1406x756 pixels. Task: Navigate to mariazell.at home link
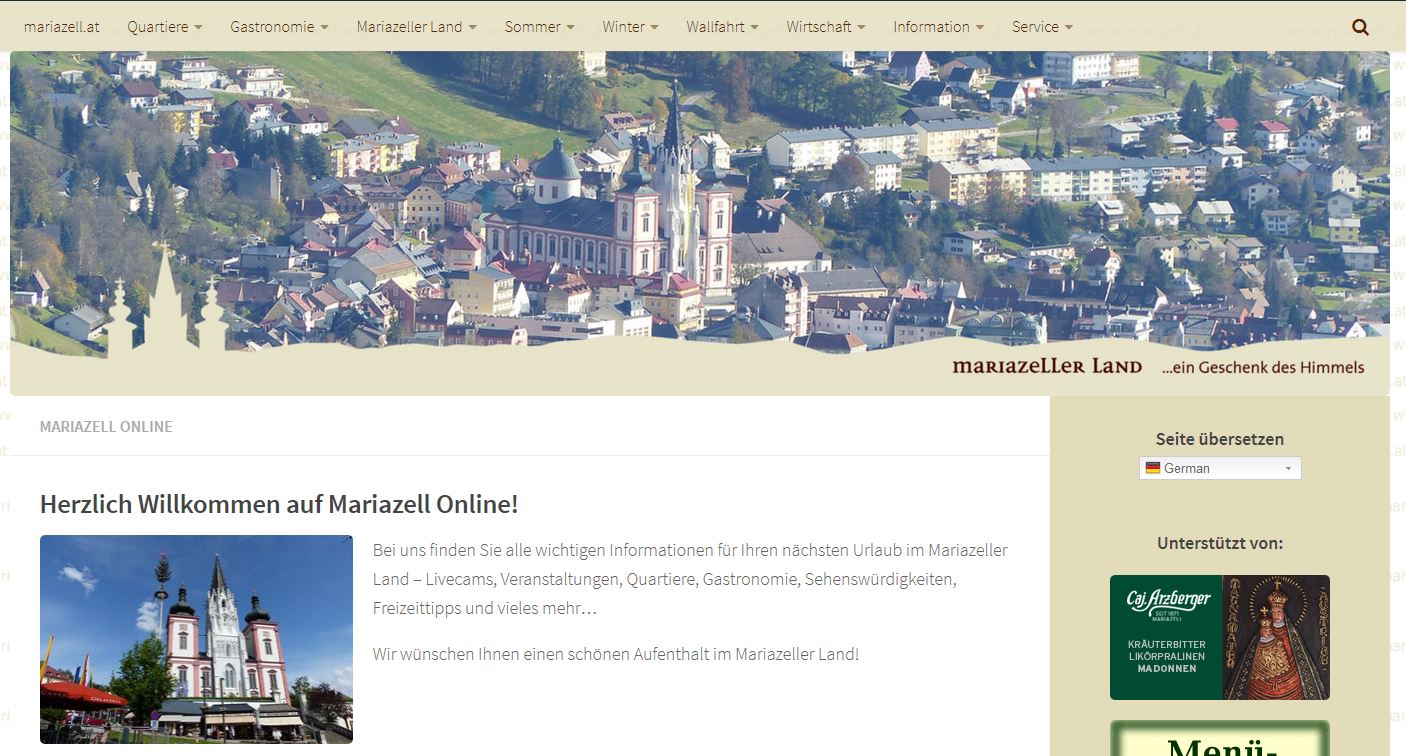click(x=62, y=27)
